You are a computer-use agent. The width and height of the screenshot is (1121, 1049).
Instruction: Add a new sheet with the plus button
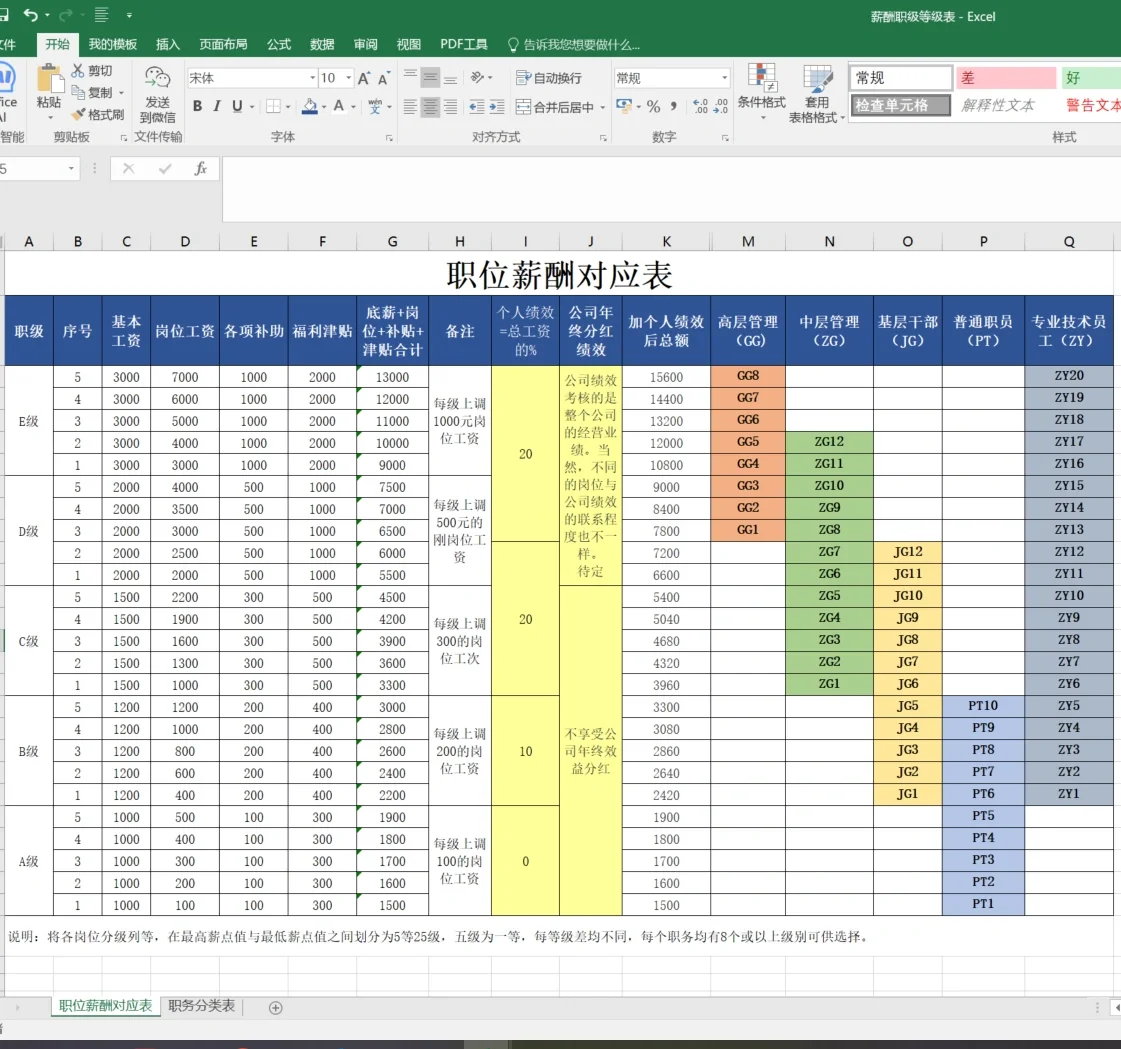275,1008
